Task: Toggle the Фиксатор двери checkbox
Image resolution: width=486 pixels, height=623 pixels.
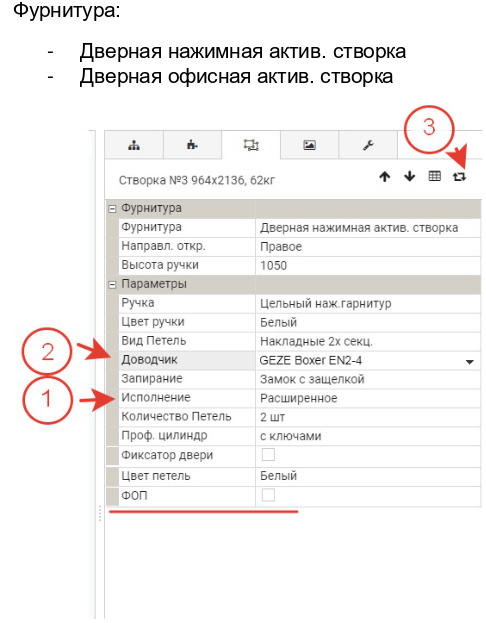Action: [x=268, y=455]
